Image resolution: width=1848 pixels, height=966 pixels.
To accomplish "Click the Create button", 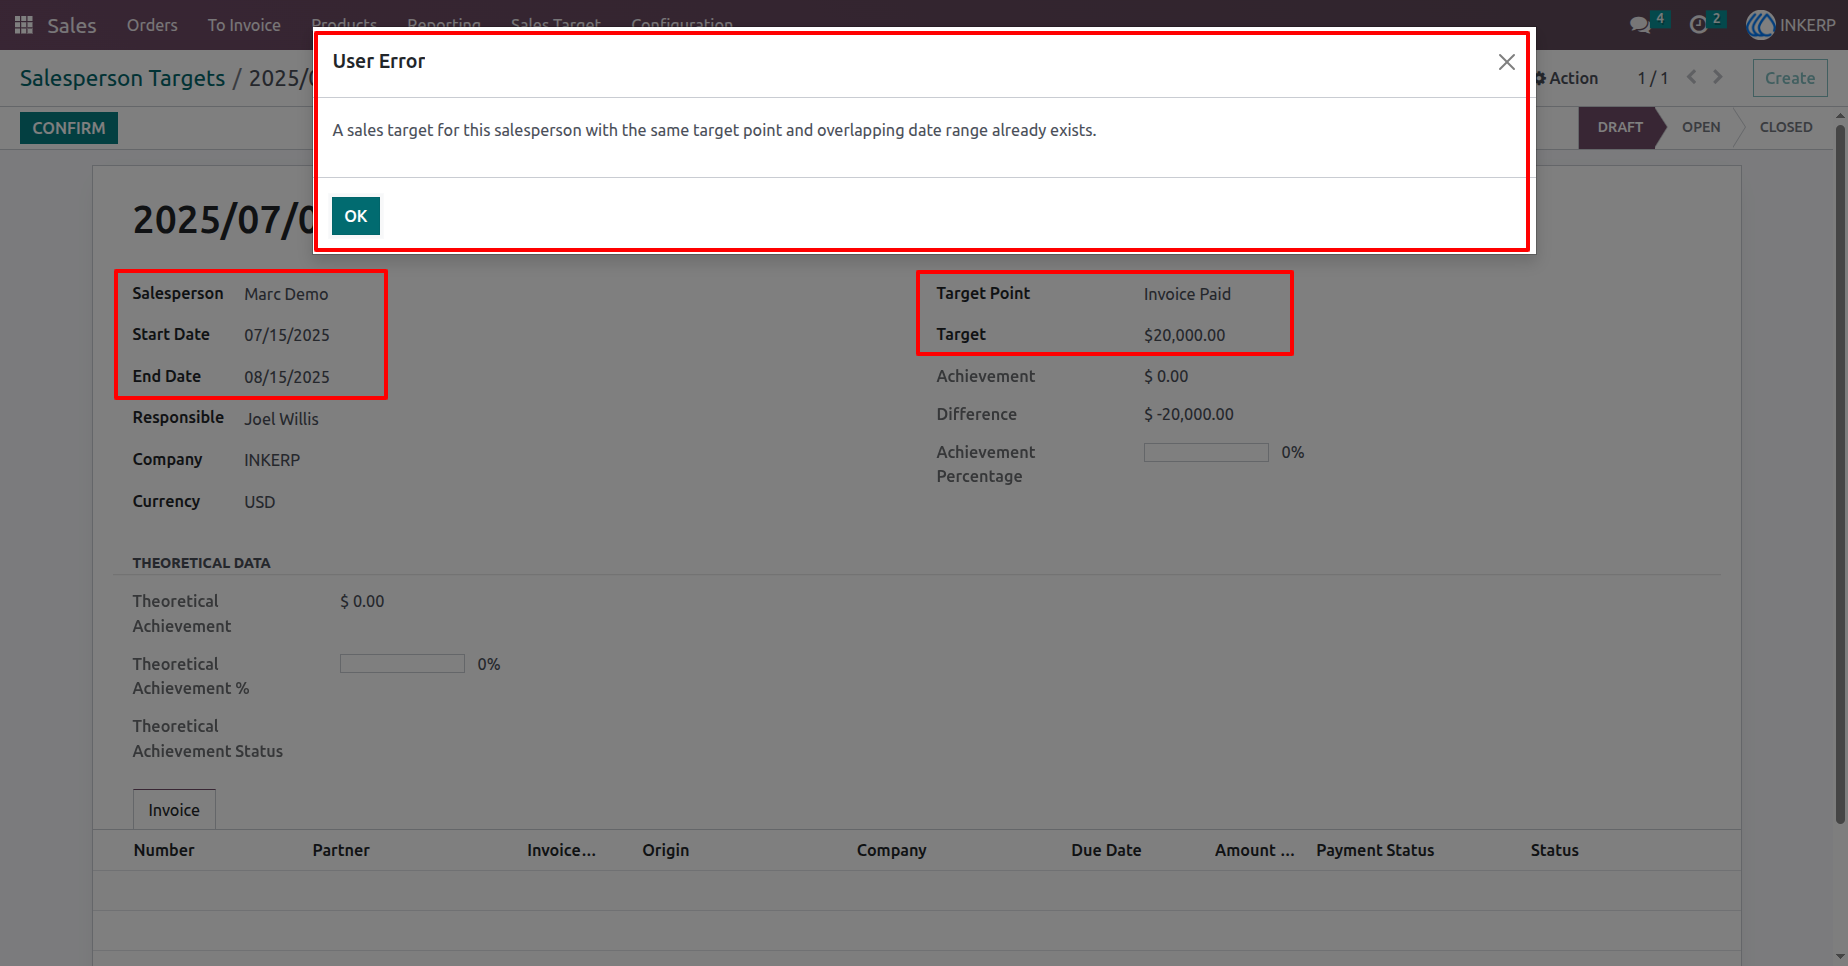I will (x=1790, y=78).
